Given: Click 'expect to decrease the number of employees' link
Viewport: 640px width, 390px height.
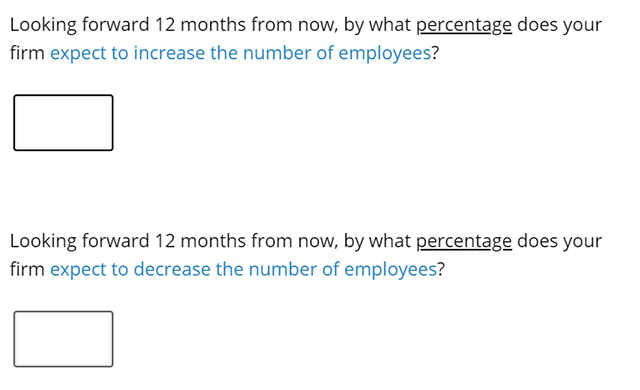Looking at the screenshot, I should coord(243,270).
